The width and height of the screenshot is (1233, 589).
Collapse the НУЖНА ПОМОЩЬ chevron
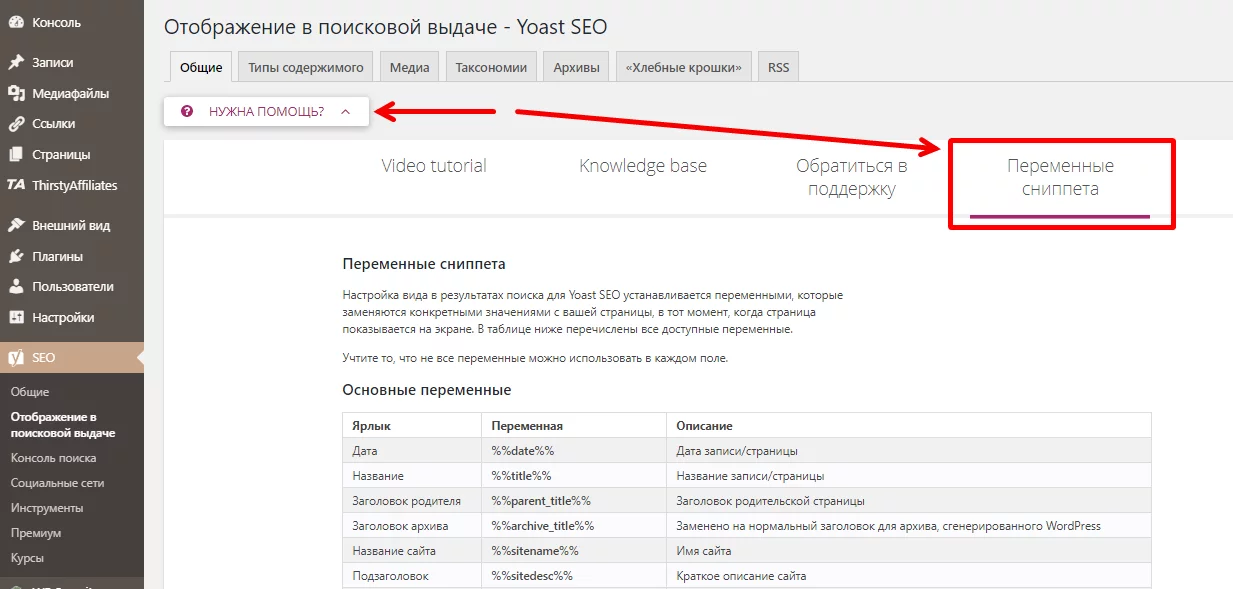click(346, 111)
